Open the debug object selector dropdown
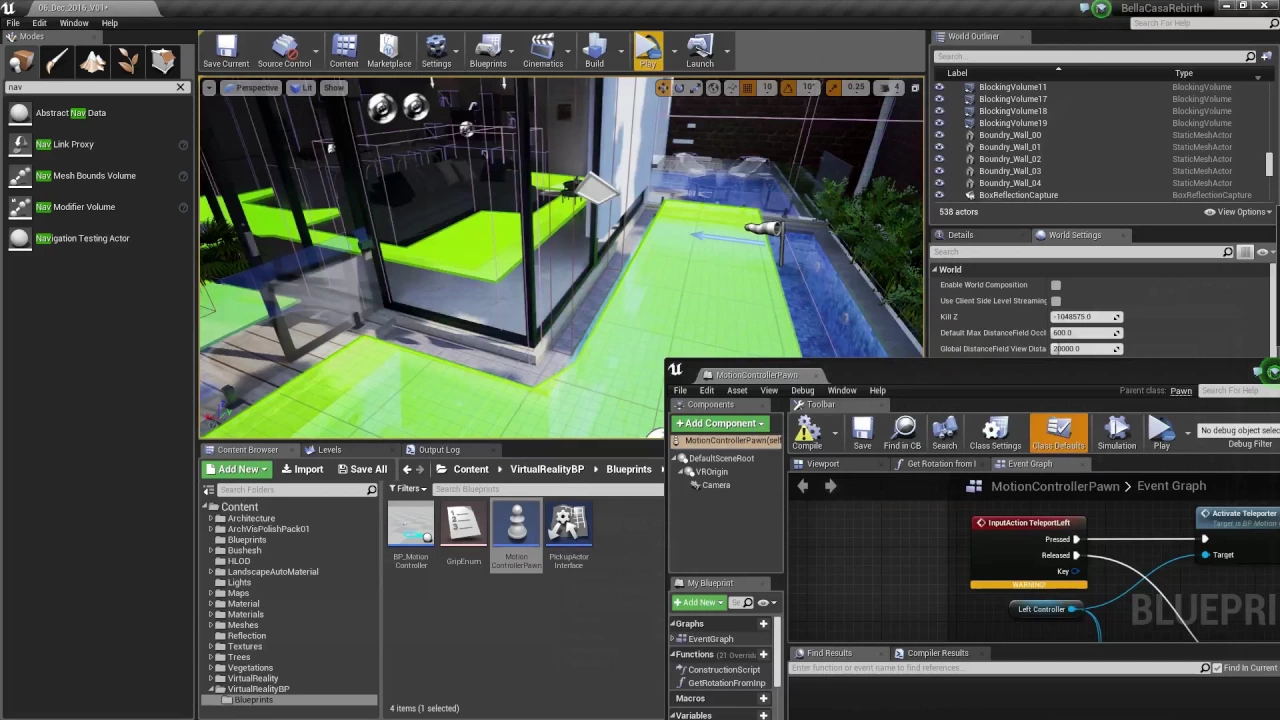 (1238, 430)
